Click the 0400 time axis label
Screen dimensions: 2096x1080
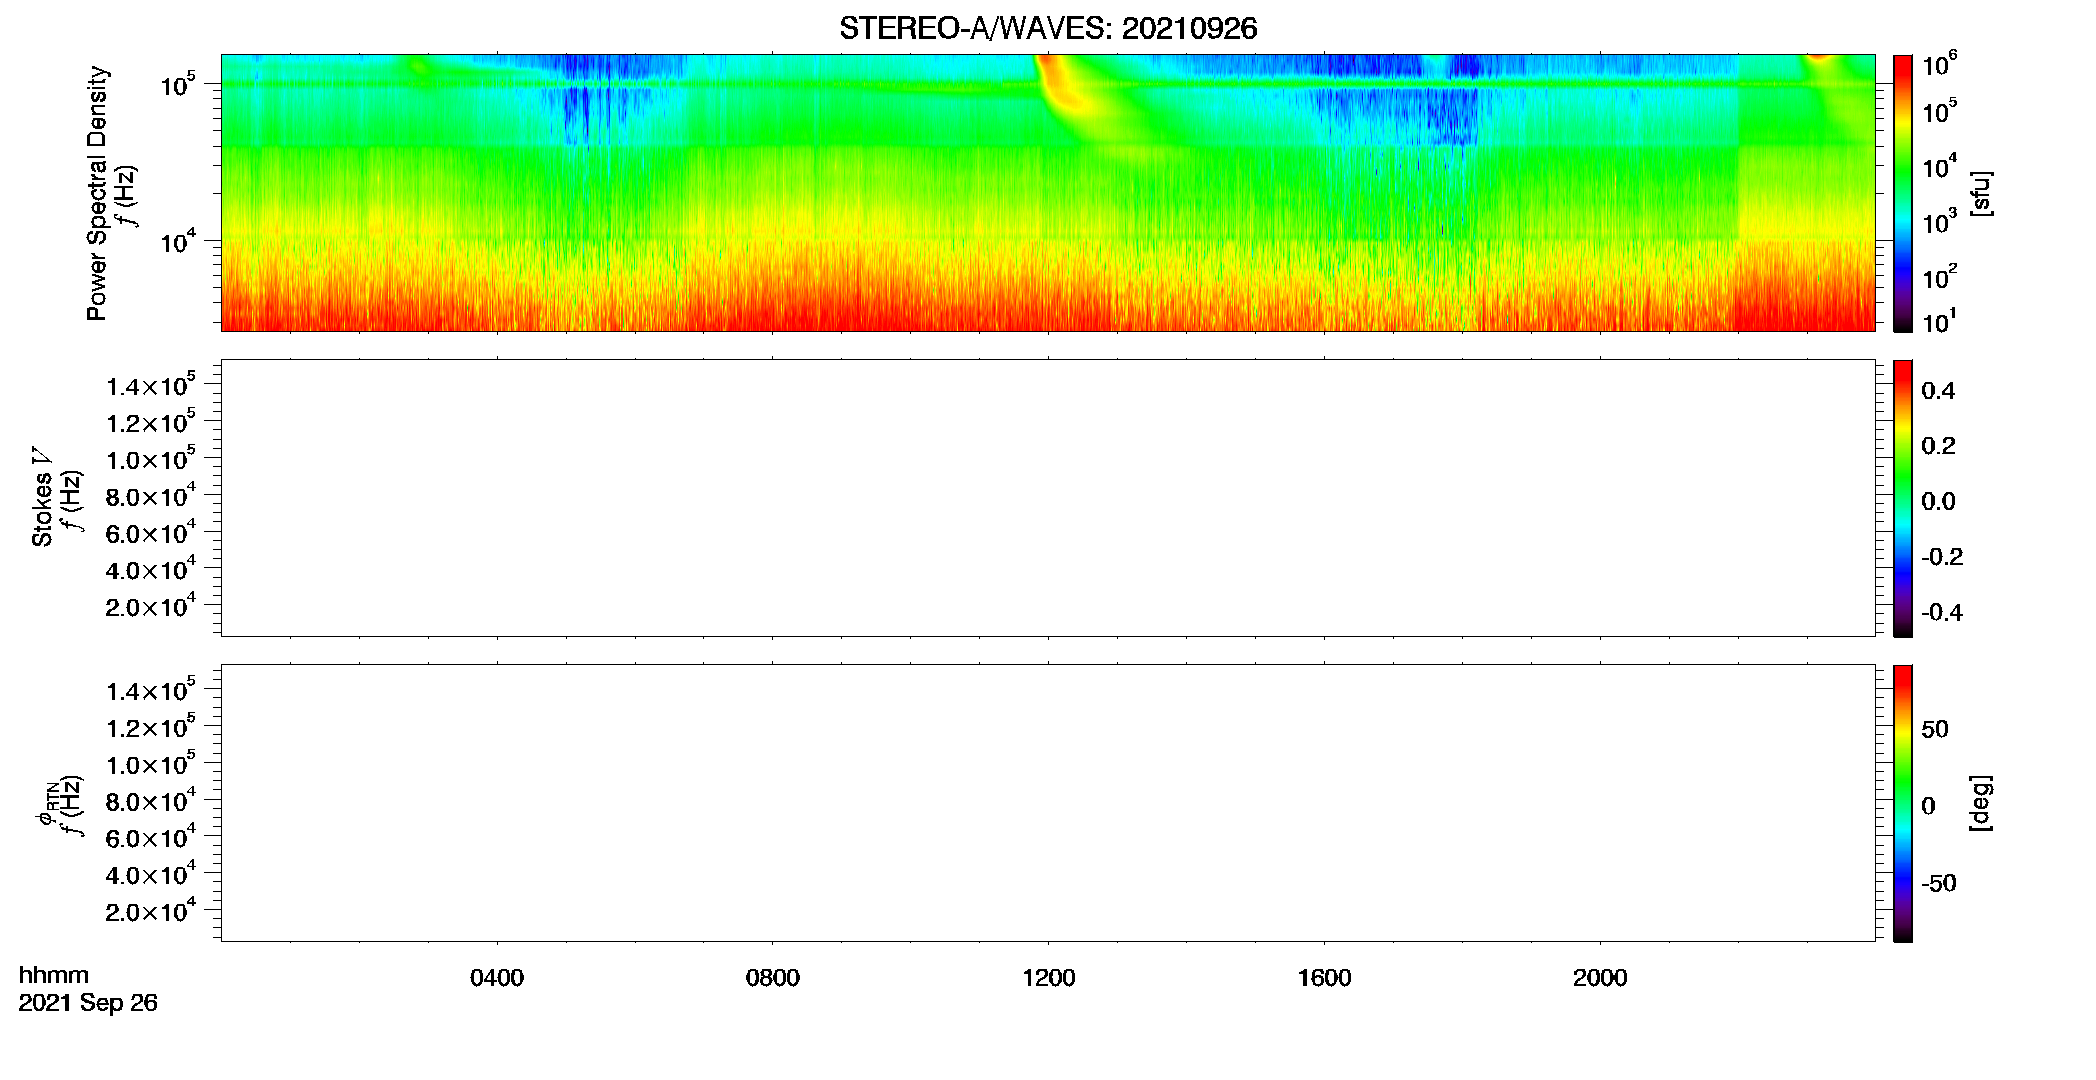497,978
